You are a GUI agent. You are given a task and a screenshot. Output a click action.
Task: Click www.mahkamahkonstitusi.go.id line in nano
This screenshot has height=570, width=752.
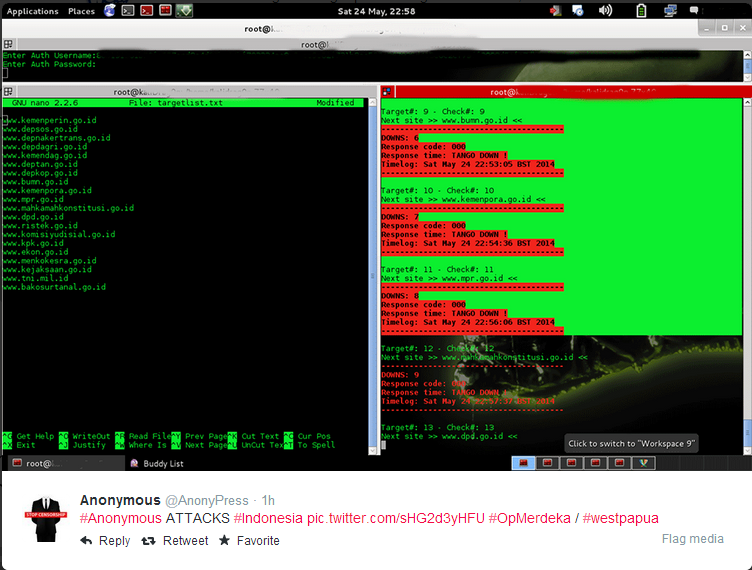69,208
